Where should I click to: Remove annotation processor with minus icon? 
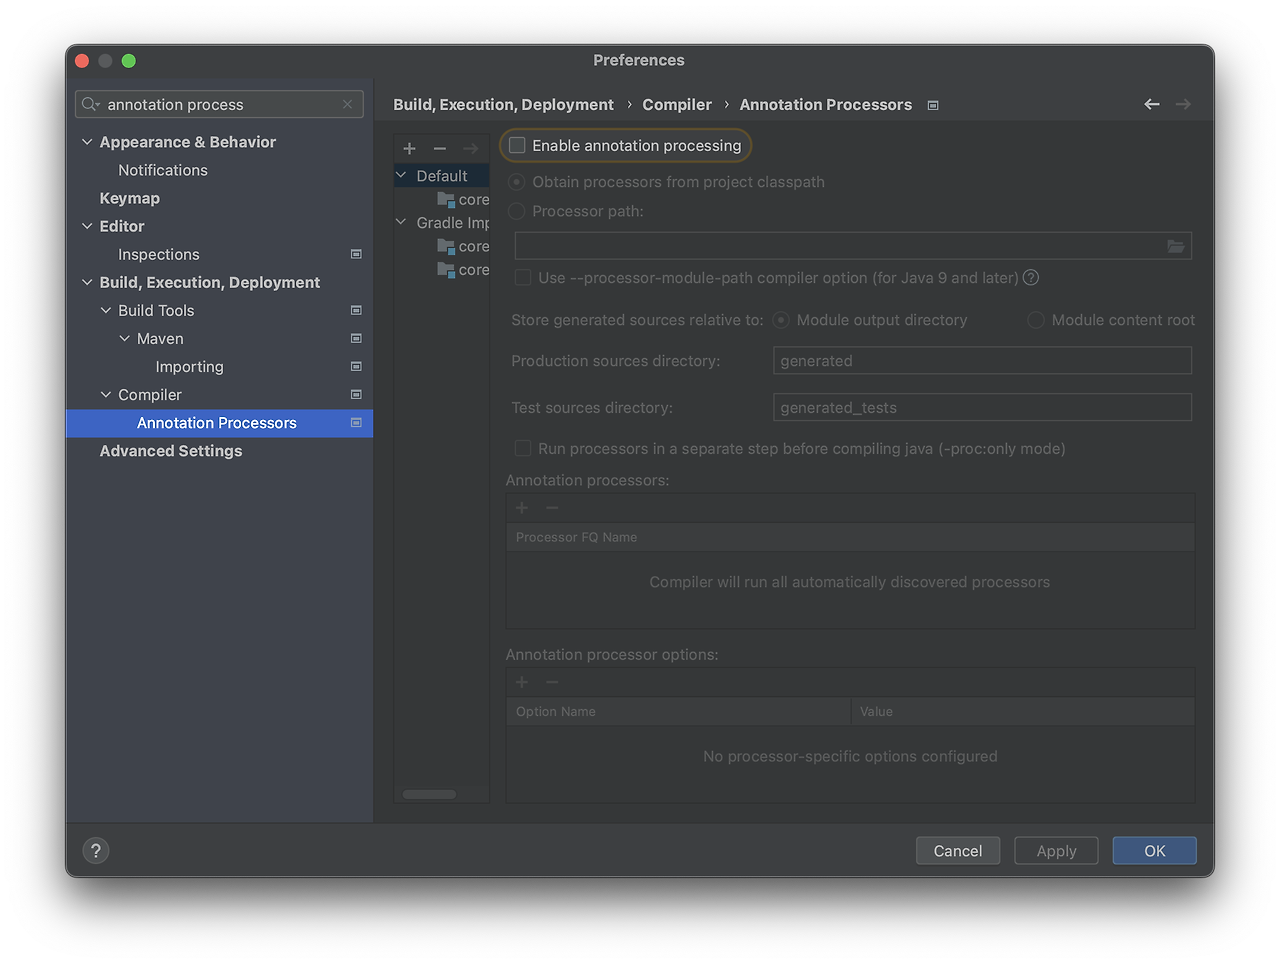click(x=552, y=508)
